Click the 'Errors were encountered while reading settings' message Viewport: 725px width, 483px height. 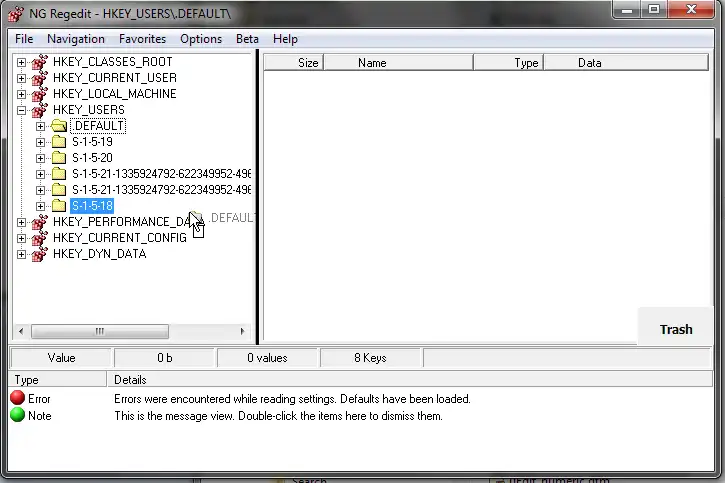[x=292, y=399]
